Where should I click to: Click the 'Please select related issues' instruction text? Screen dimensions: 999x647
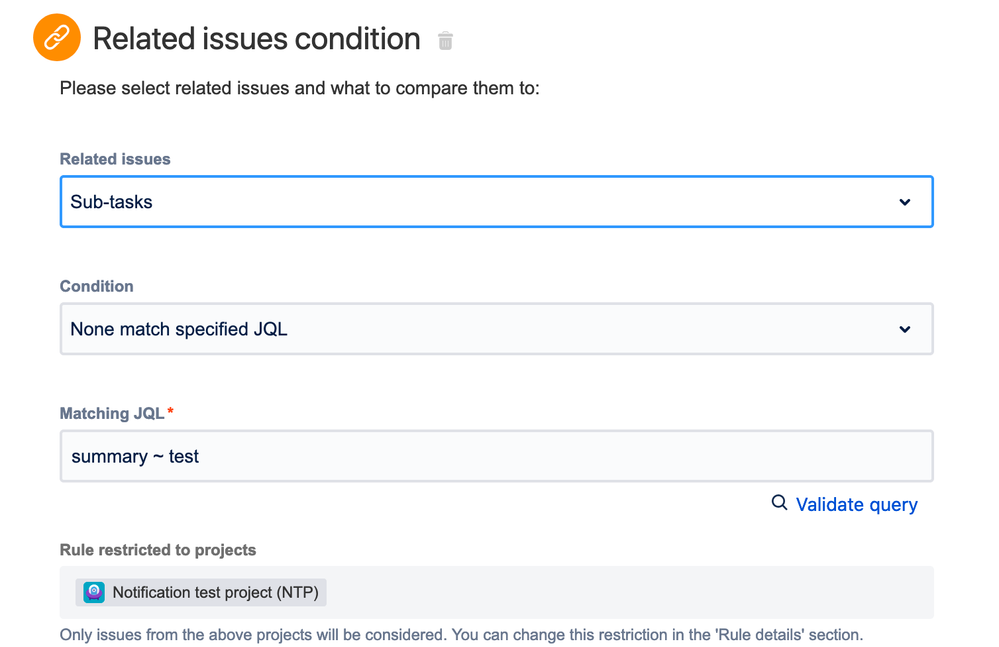(x=300, y=88)
